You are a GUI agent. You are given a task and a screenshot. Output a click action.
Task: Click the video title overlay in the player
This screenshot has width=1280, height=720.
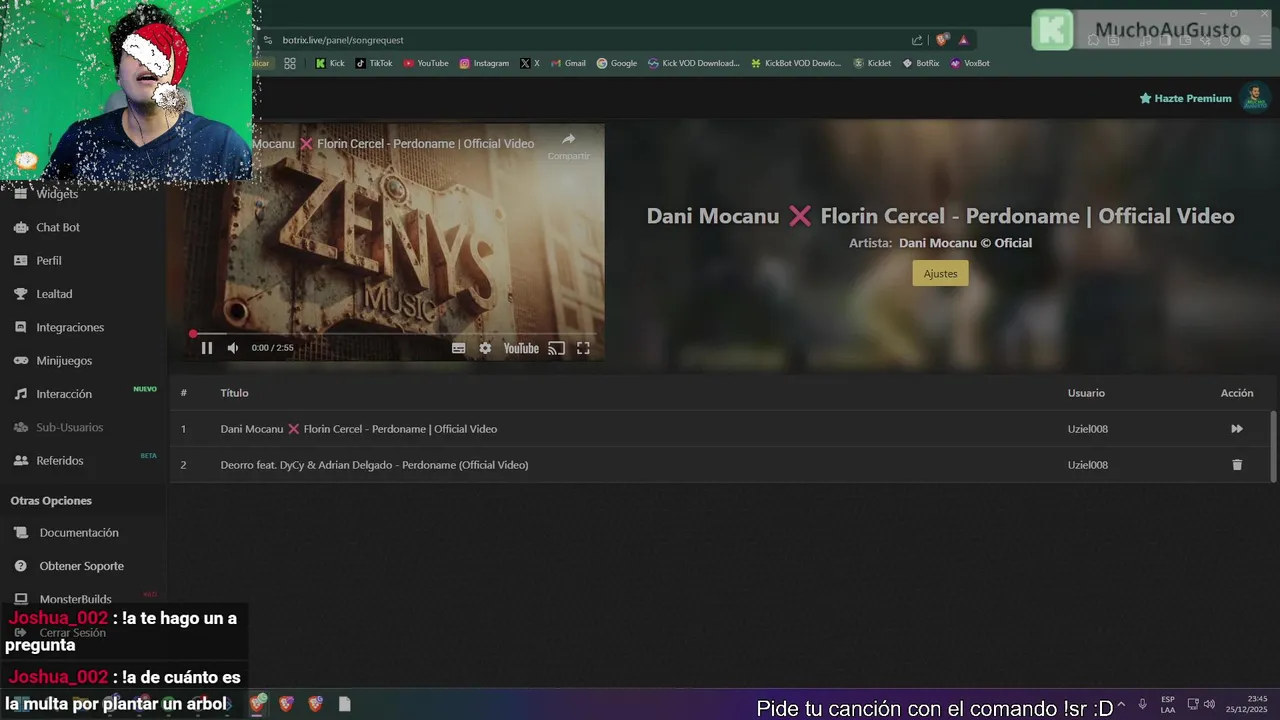click(393, 144)
